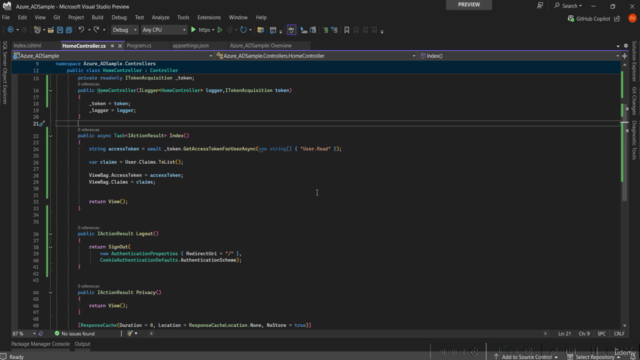Viewport: 640px width, 360px height.
Task: Click the share icon next to GitHub Copilot
Action: click(x=617, y=18)
